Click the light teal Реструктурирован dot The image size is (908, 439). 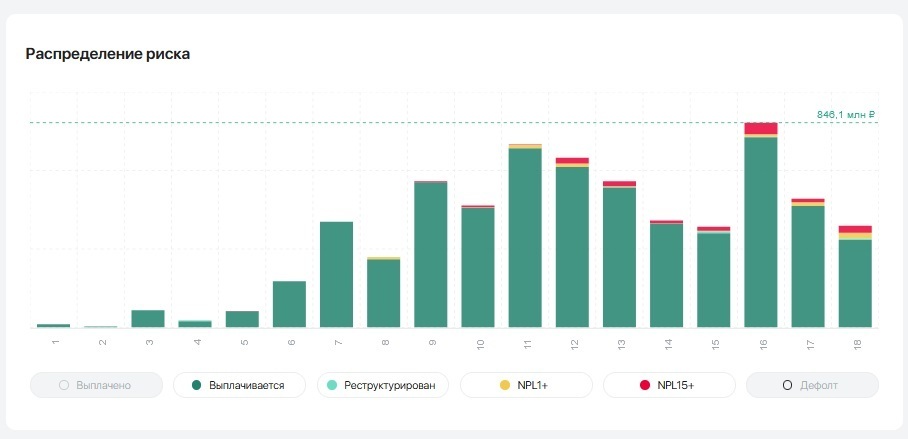332,385
